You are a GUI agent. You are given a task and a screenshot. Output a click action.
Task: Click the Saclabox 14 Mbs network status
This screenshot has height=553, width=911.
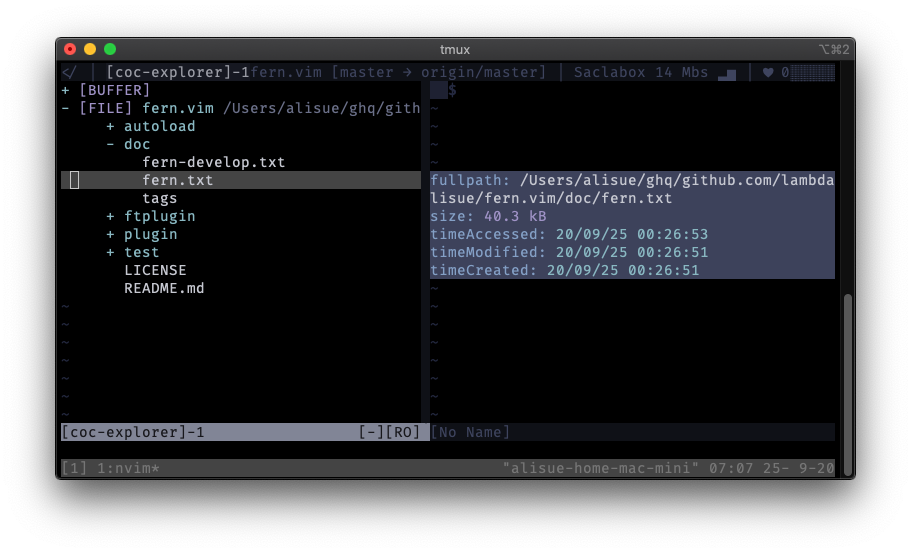[641, 73]
